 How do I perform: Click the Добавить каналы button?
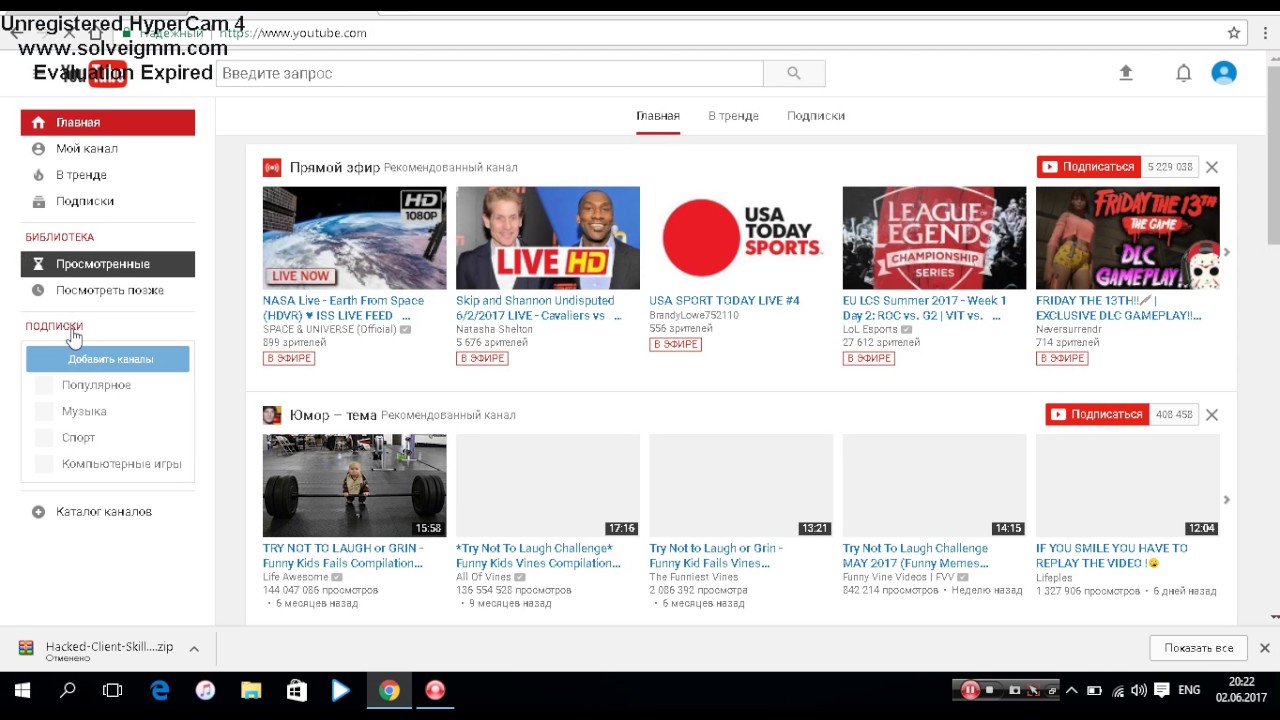[108, 359]
